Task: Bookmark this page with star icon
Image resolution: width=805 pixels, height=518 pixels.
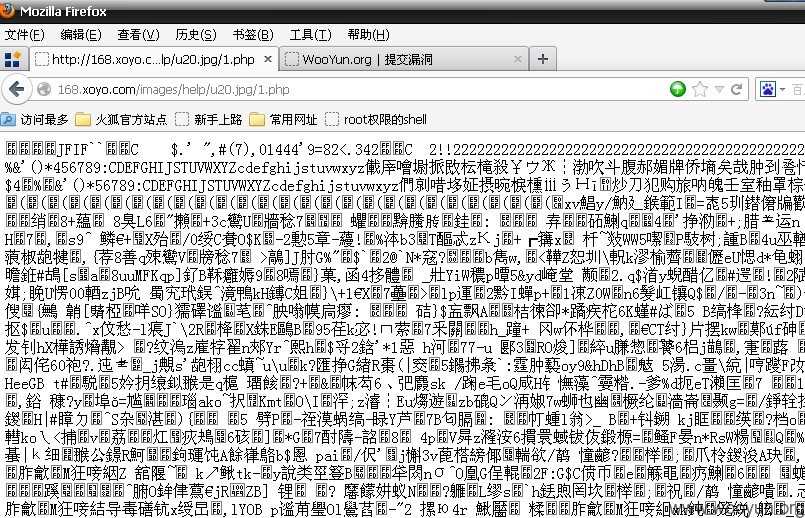Action: pyautogui.click(x=700, y=90)
